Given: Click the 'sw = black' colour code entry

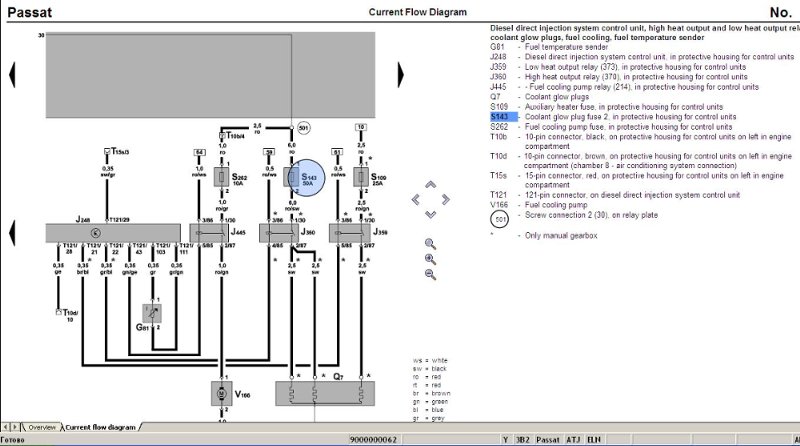Looking at the screenshot, I should click(430, 368).
